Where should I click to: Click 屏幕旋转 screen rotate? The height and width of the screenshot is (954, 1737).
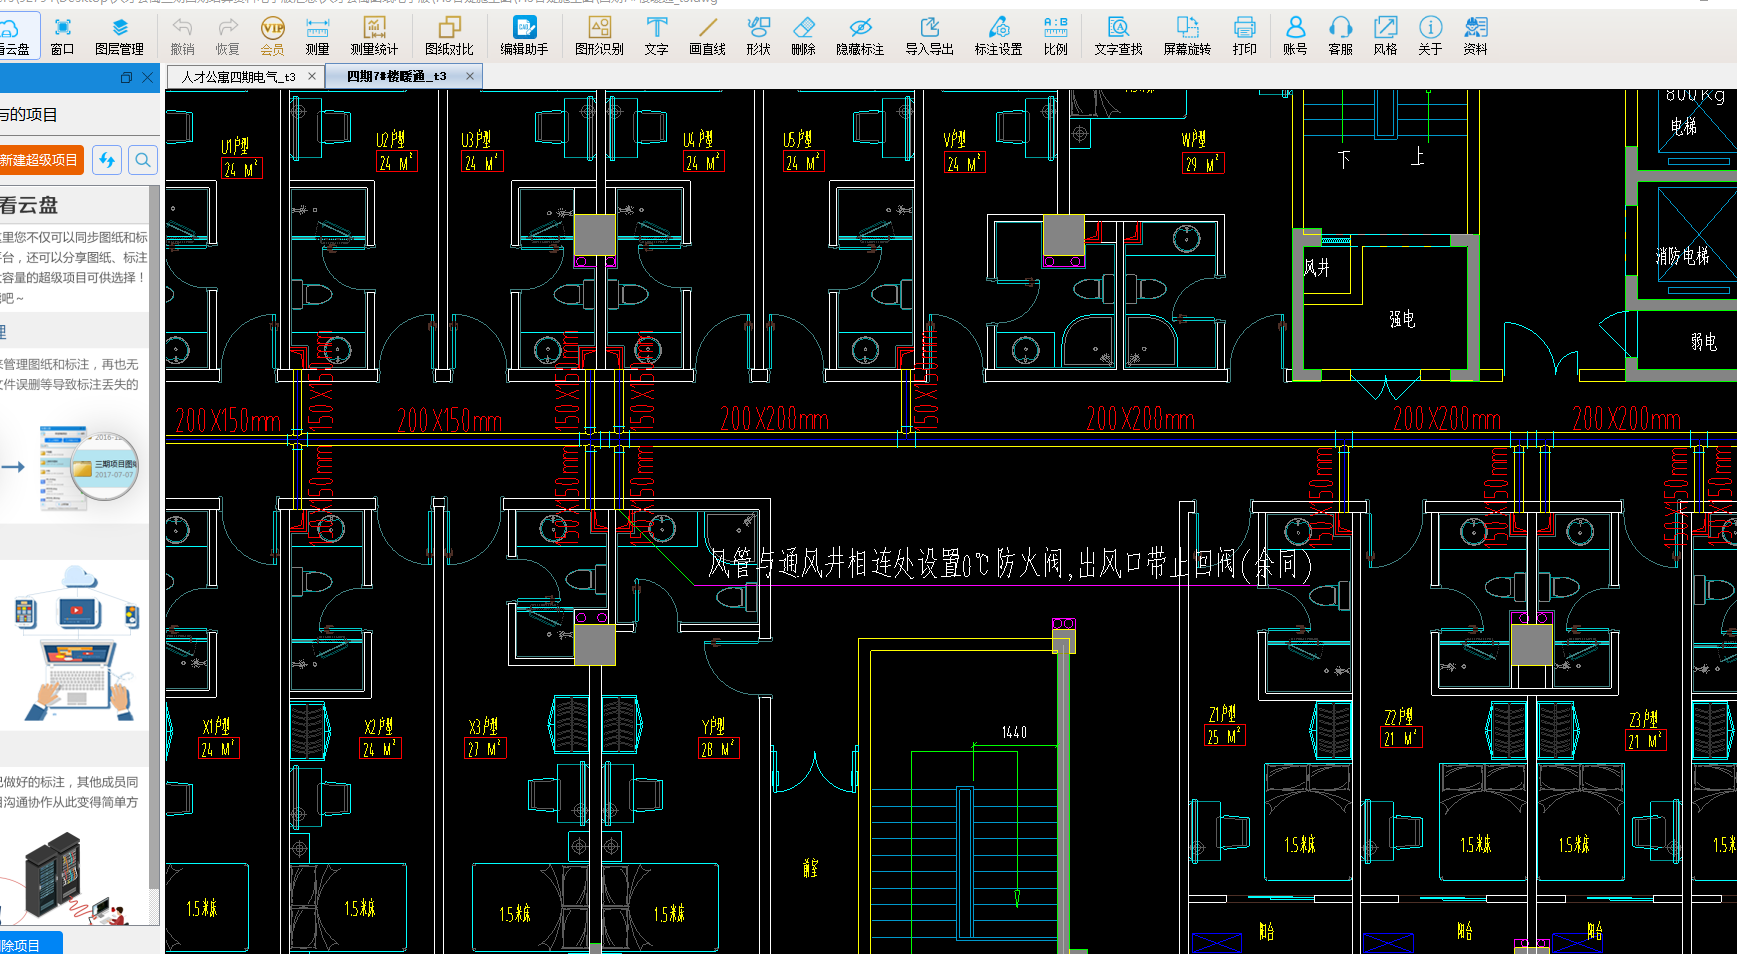click(x=1187, y=35)
